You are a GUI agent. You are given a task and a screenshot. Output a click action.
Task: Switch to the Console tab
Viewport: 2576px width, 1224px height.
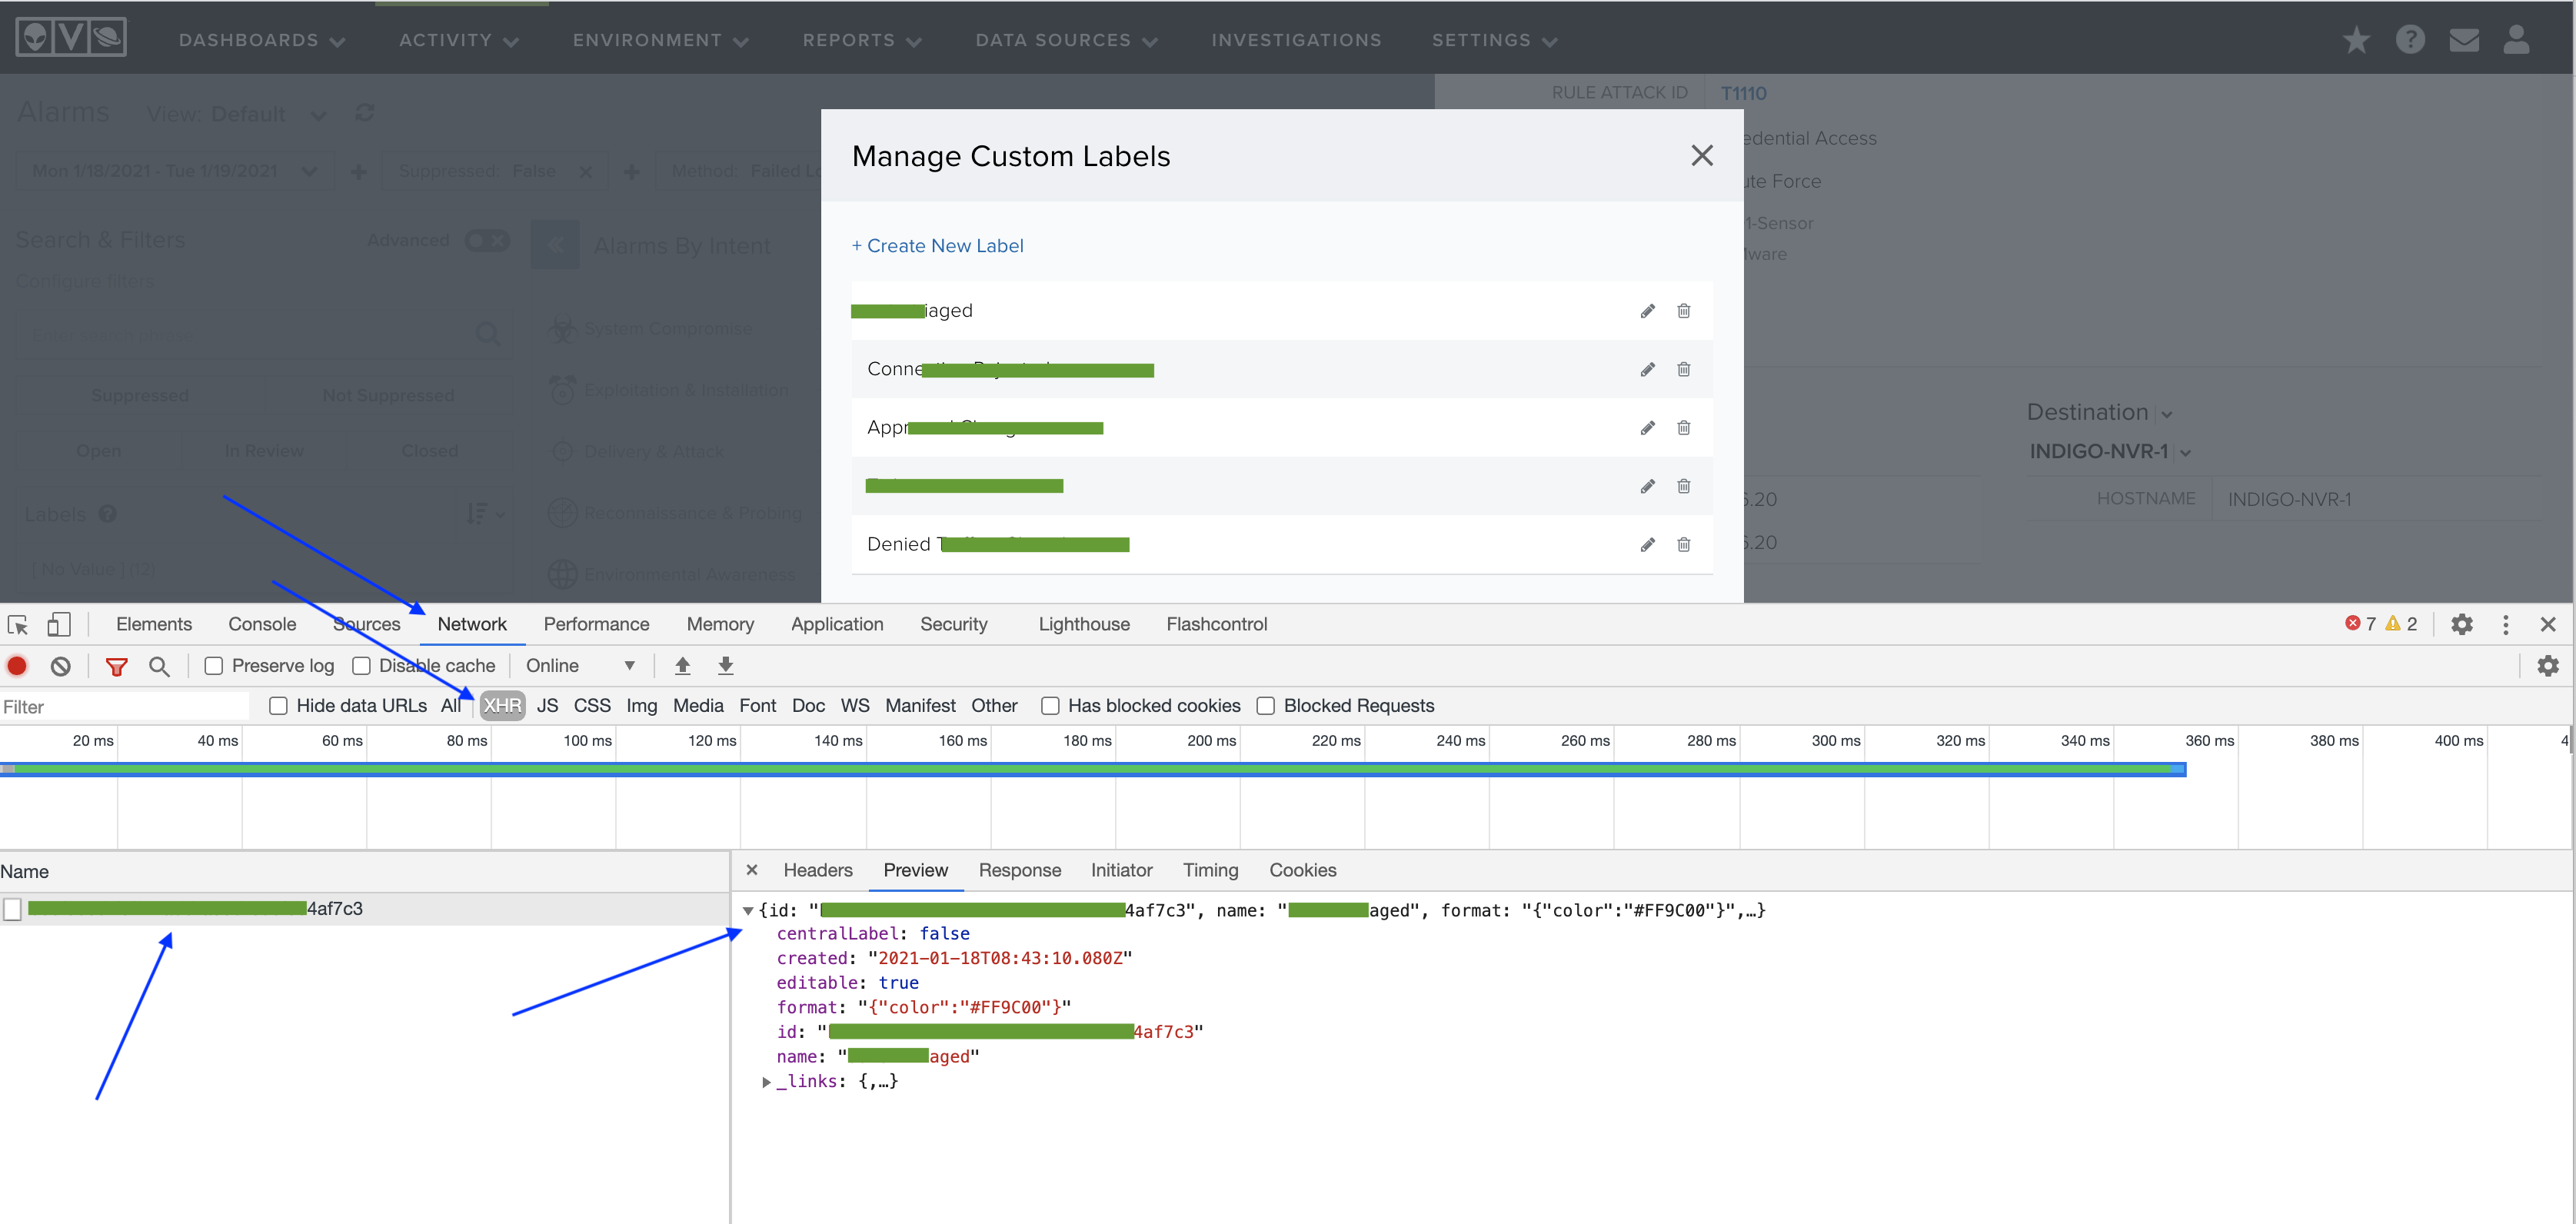(262, 625)
